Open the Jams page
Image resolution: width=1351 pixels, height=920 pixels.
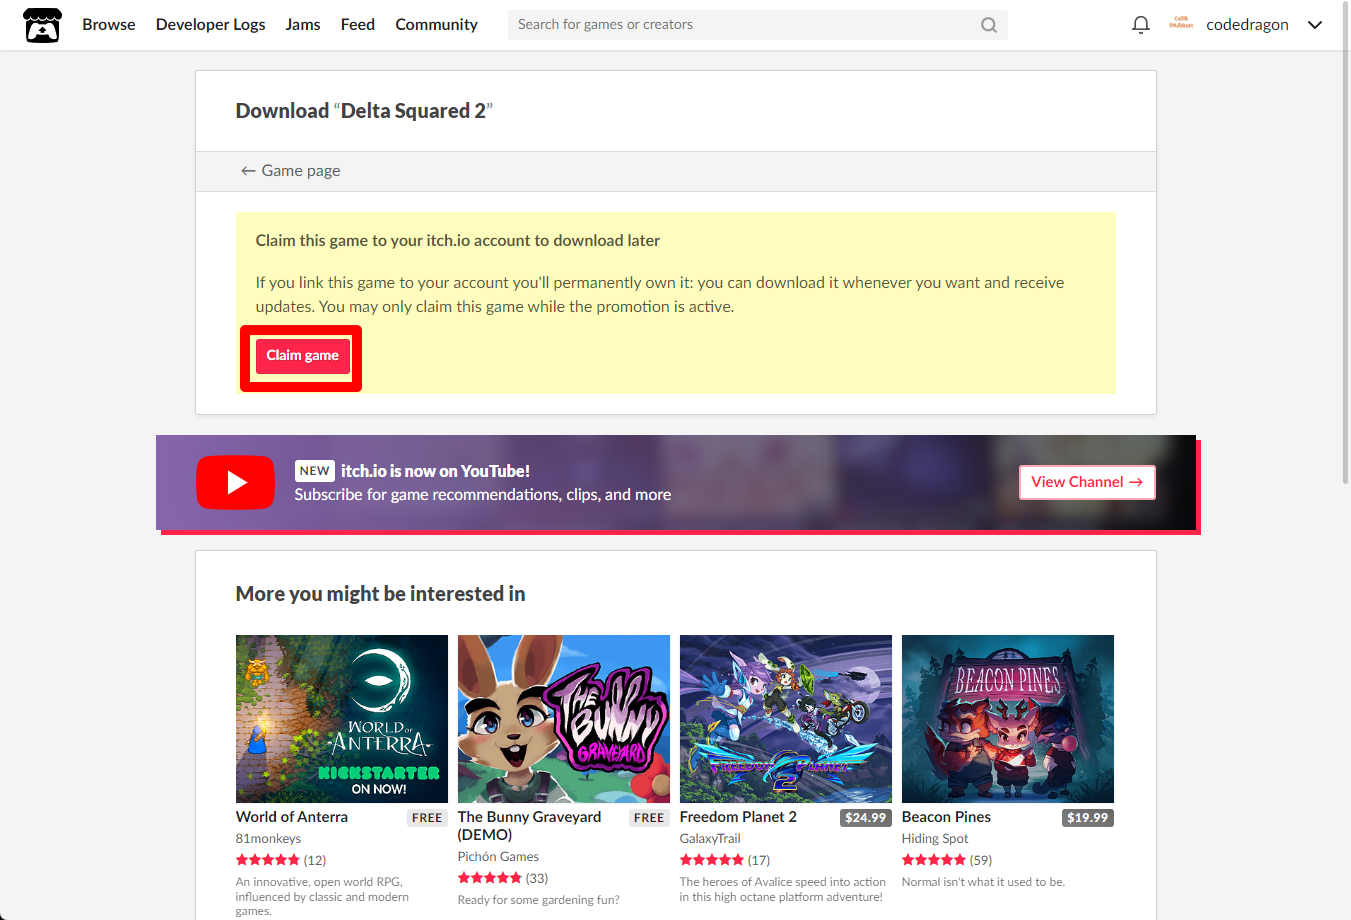pyautogui.click(x=303, y=24)
